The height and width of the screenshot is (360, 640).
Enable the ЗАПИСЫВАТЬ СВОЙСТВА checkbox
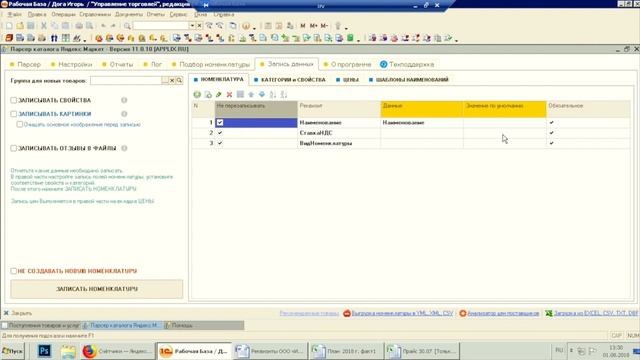point(13,100)
